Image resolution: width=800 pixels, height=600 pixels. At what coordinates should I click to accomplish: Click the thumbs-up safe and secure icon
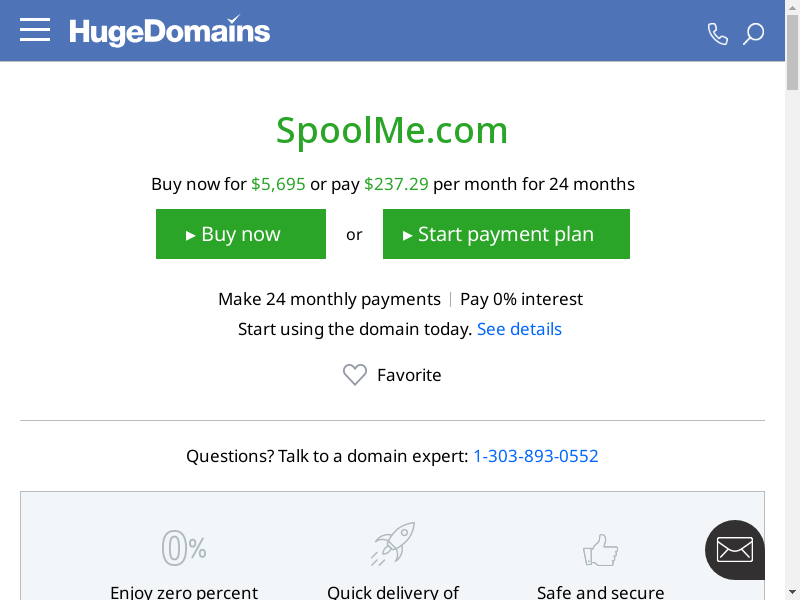(x=600, y=549)
